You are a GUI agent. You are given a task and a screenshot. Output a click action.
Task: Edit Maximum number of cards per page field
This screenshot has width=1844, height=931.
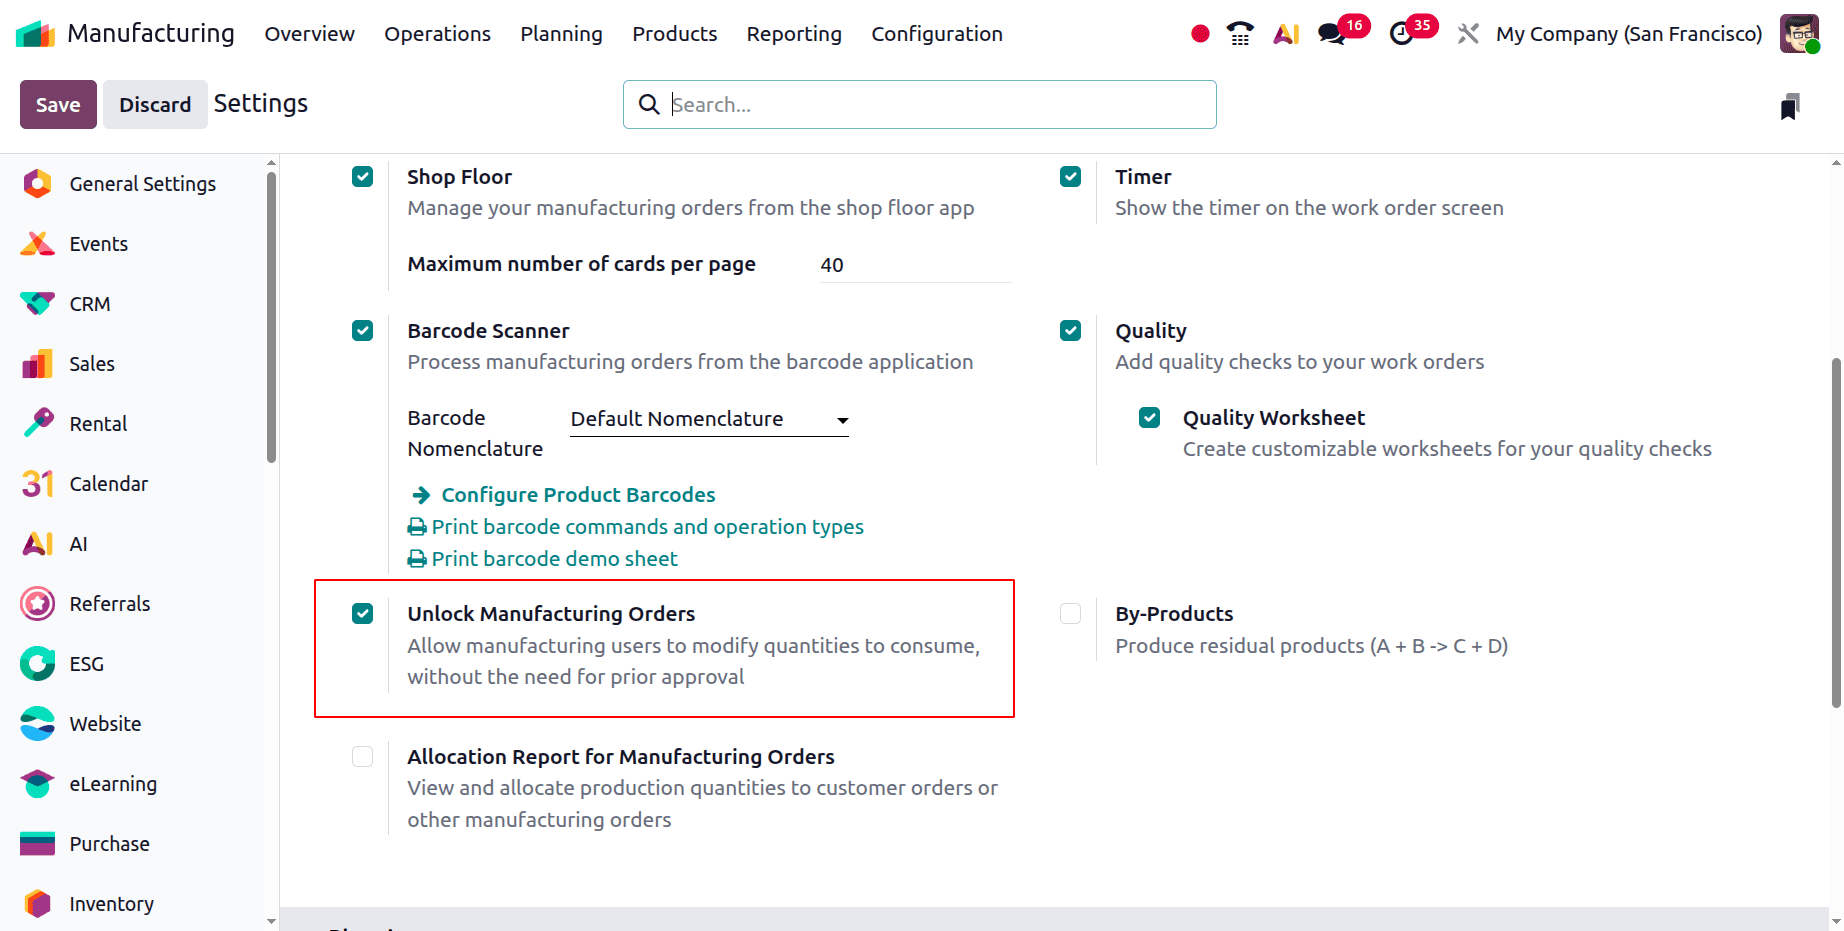915,265
